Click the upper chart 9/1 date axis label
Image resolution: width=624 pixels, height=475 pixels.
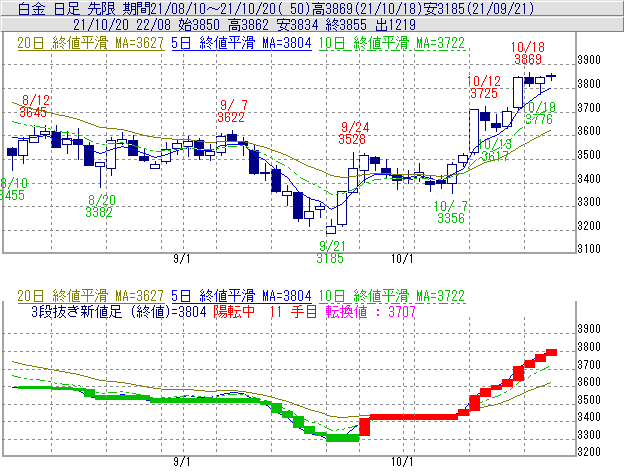[181, 259]
